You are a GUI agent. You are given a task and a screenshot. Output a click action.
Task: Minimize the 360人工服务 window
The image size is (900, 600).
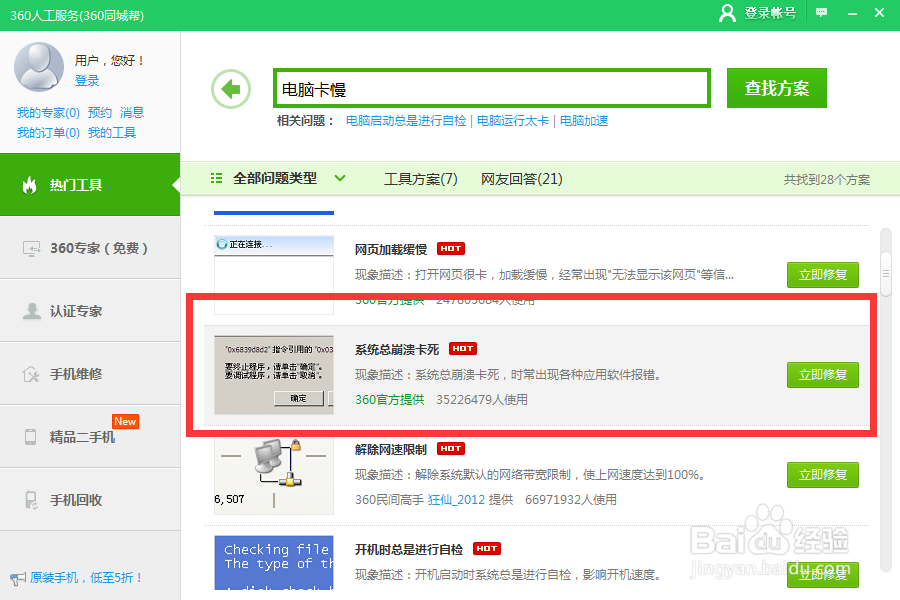click(x=852, y=13)
